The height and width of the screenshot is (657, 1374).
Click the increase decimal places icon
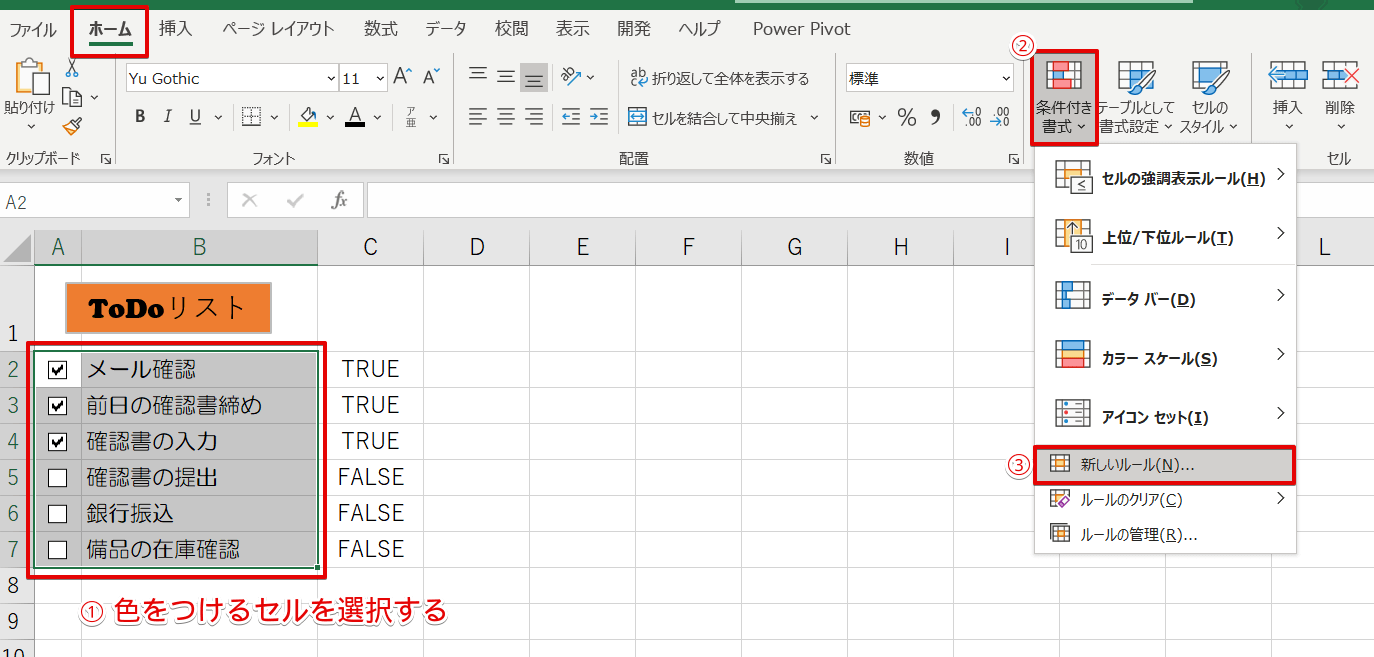pos(972,118)
